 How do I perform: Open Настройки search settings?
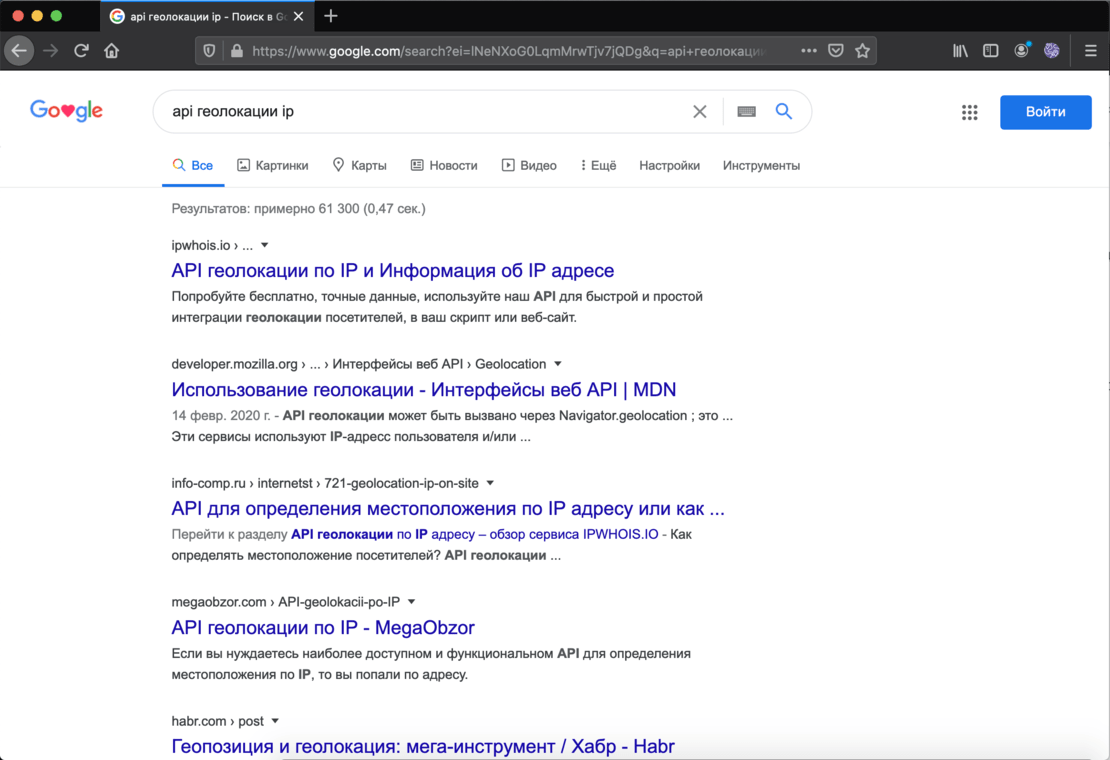tap(669, 166)
